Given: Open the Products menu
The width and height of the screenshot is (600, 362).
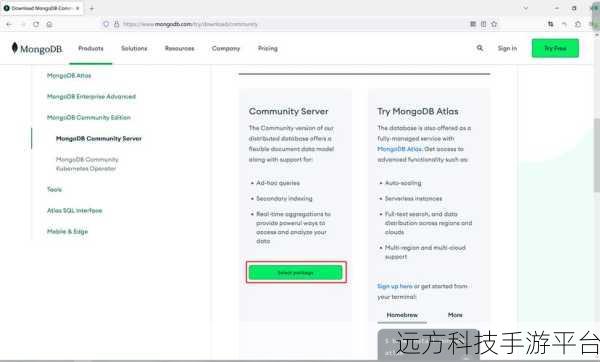Looking at the screenshot, I should point(91,48).
